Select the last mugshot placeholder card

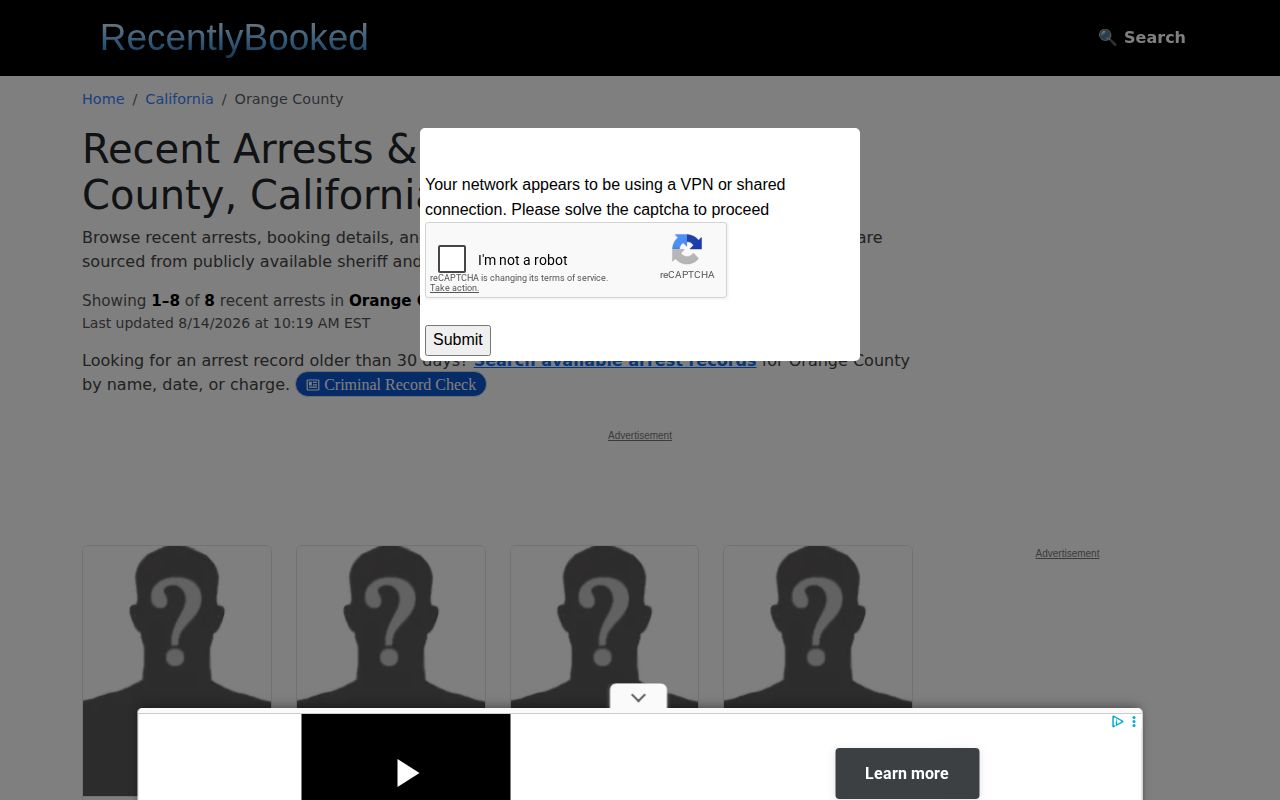(x=818, y=671)
